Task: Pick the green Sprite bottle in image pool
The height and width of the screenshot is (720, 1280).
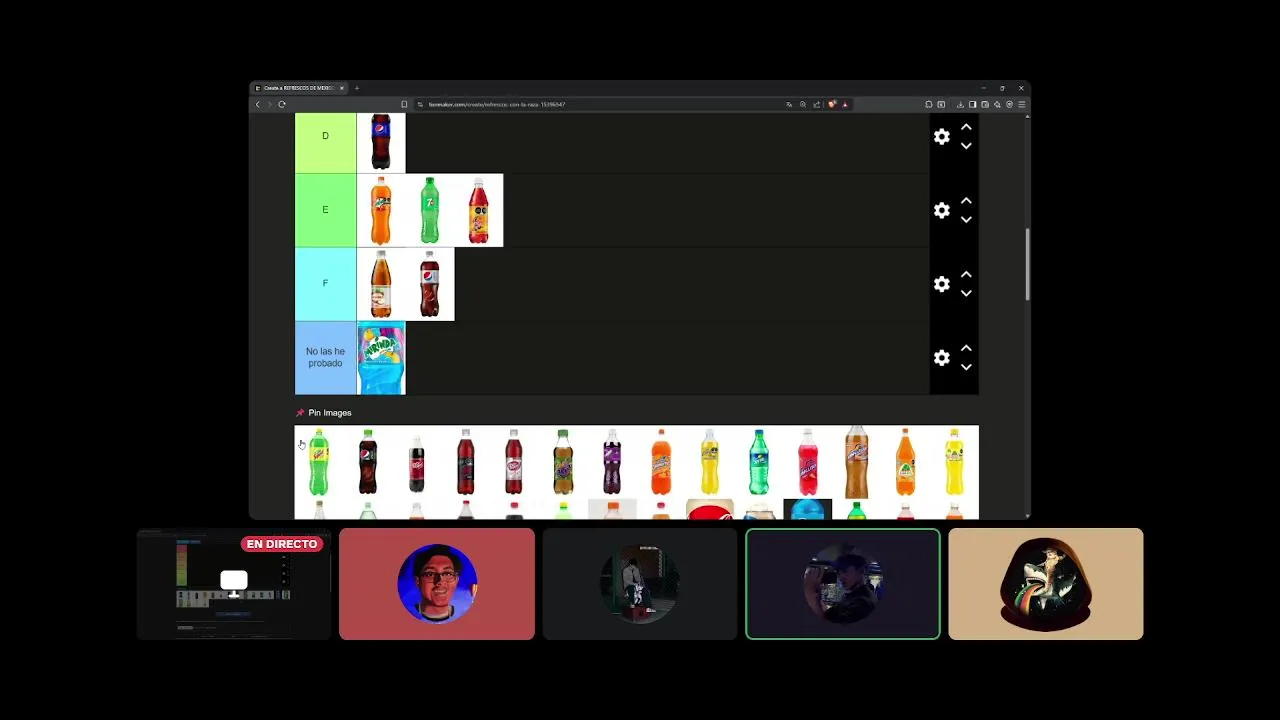Action: [x=759, y=462]
